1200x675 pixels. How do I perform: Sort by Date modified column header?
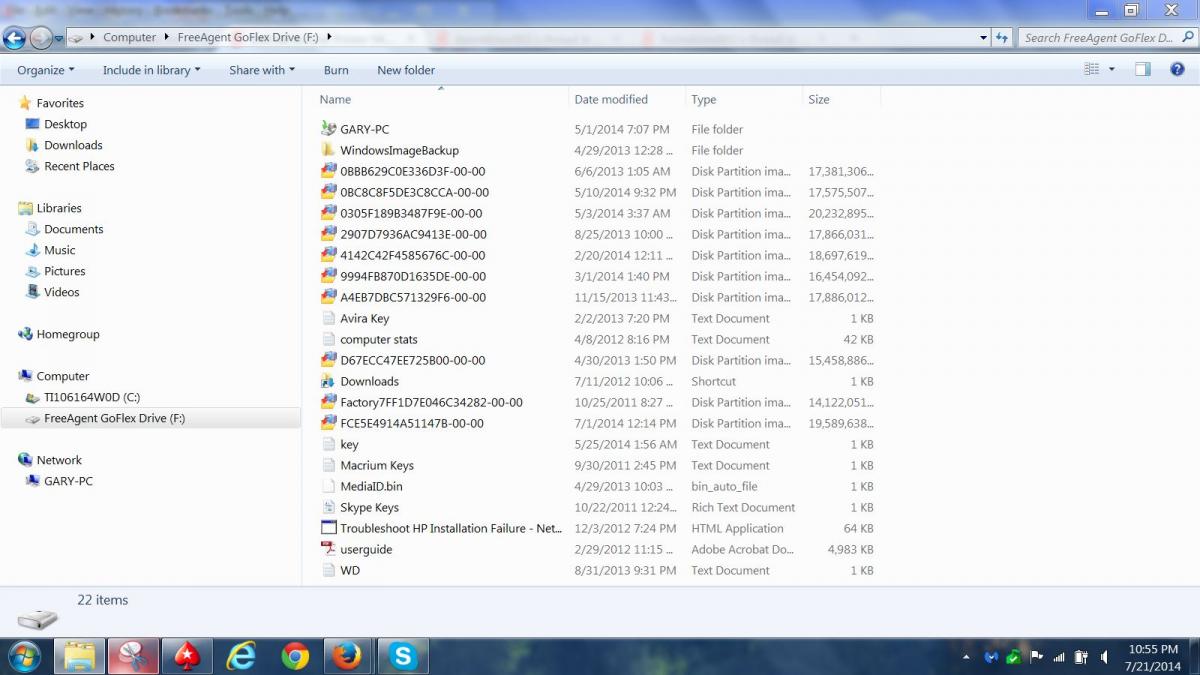coord(611,99)
